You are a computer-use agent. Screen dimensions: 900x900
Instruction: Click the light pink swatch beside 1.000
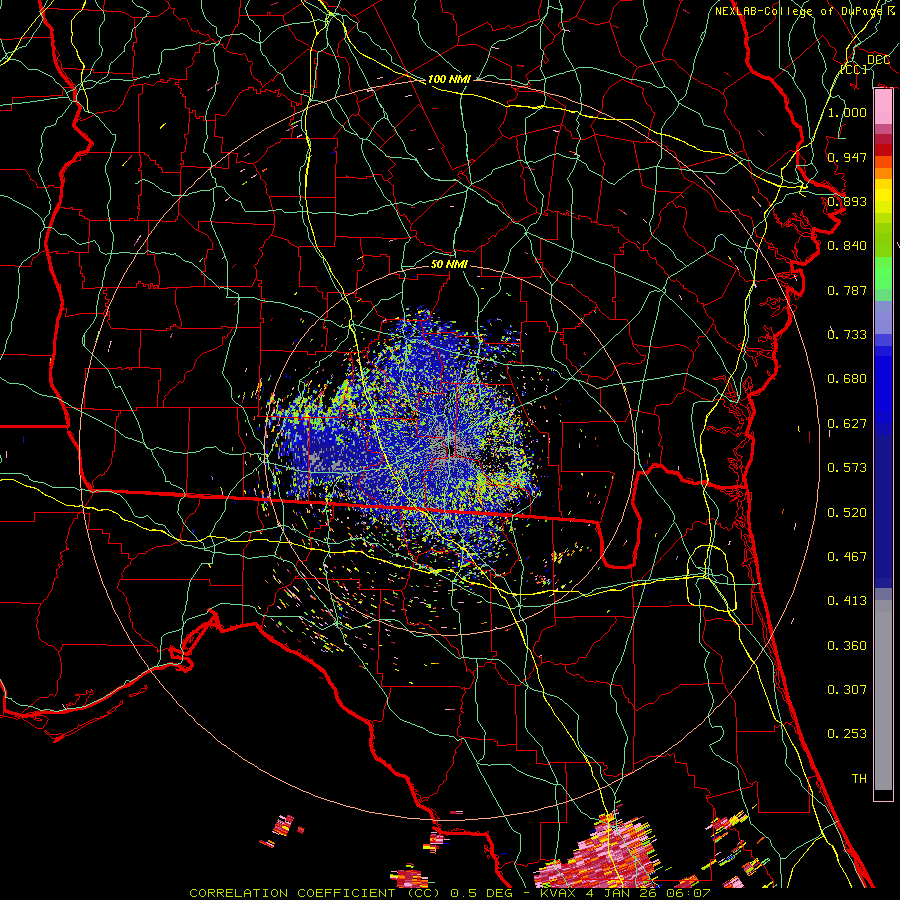point(883,106)
